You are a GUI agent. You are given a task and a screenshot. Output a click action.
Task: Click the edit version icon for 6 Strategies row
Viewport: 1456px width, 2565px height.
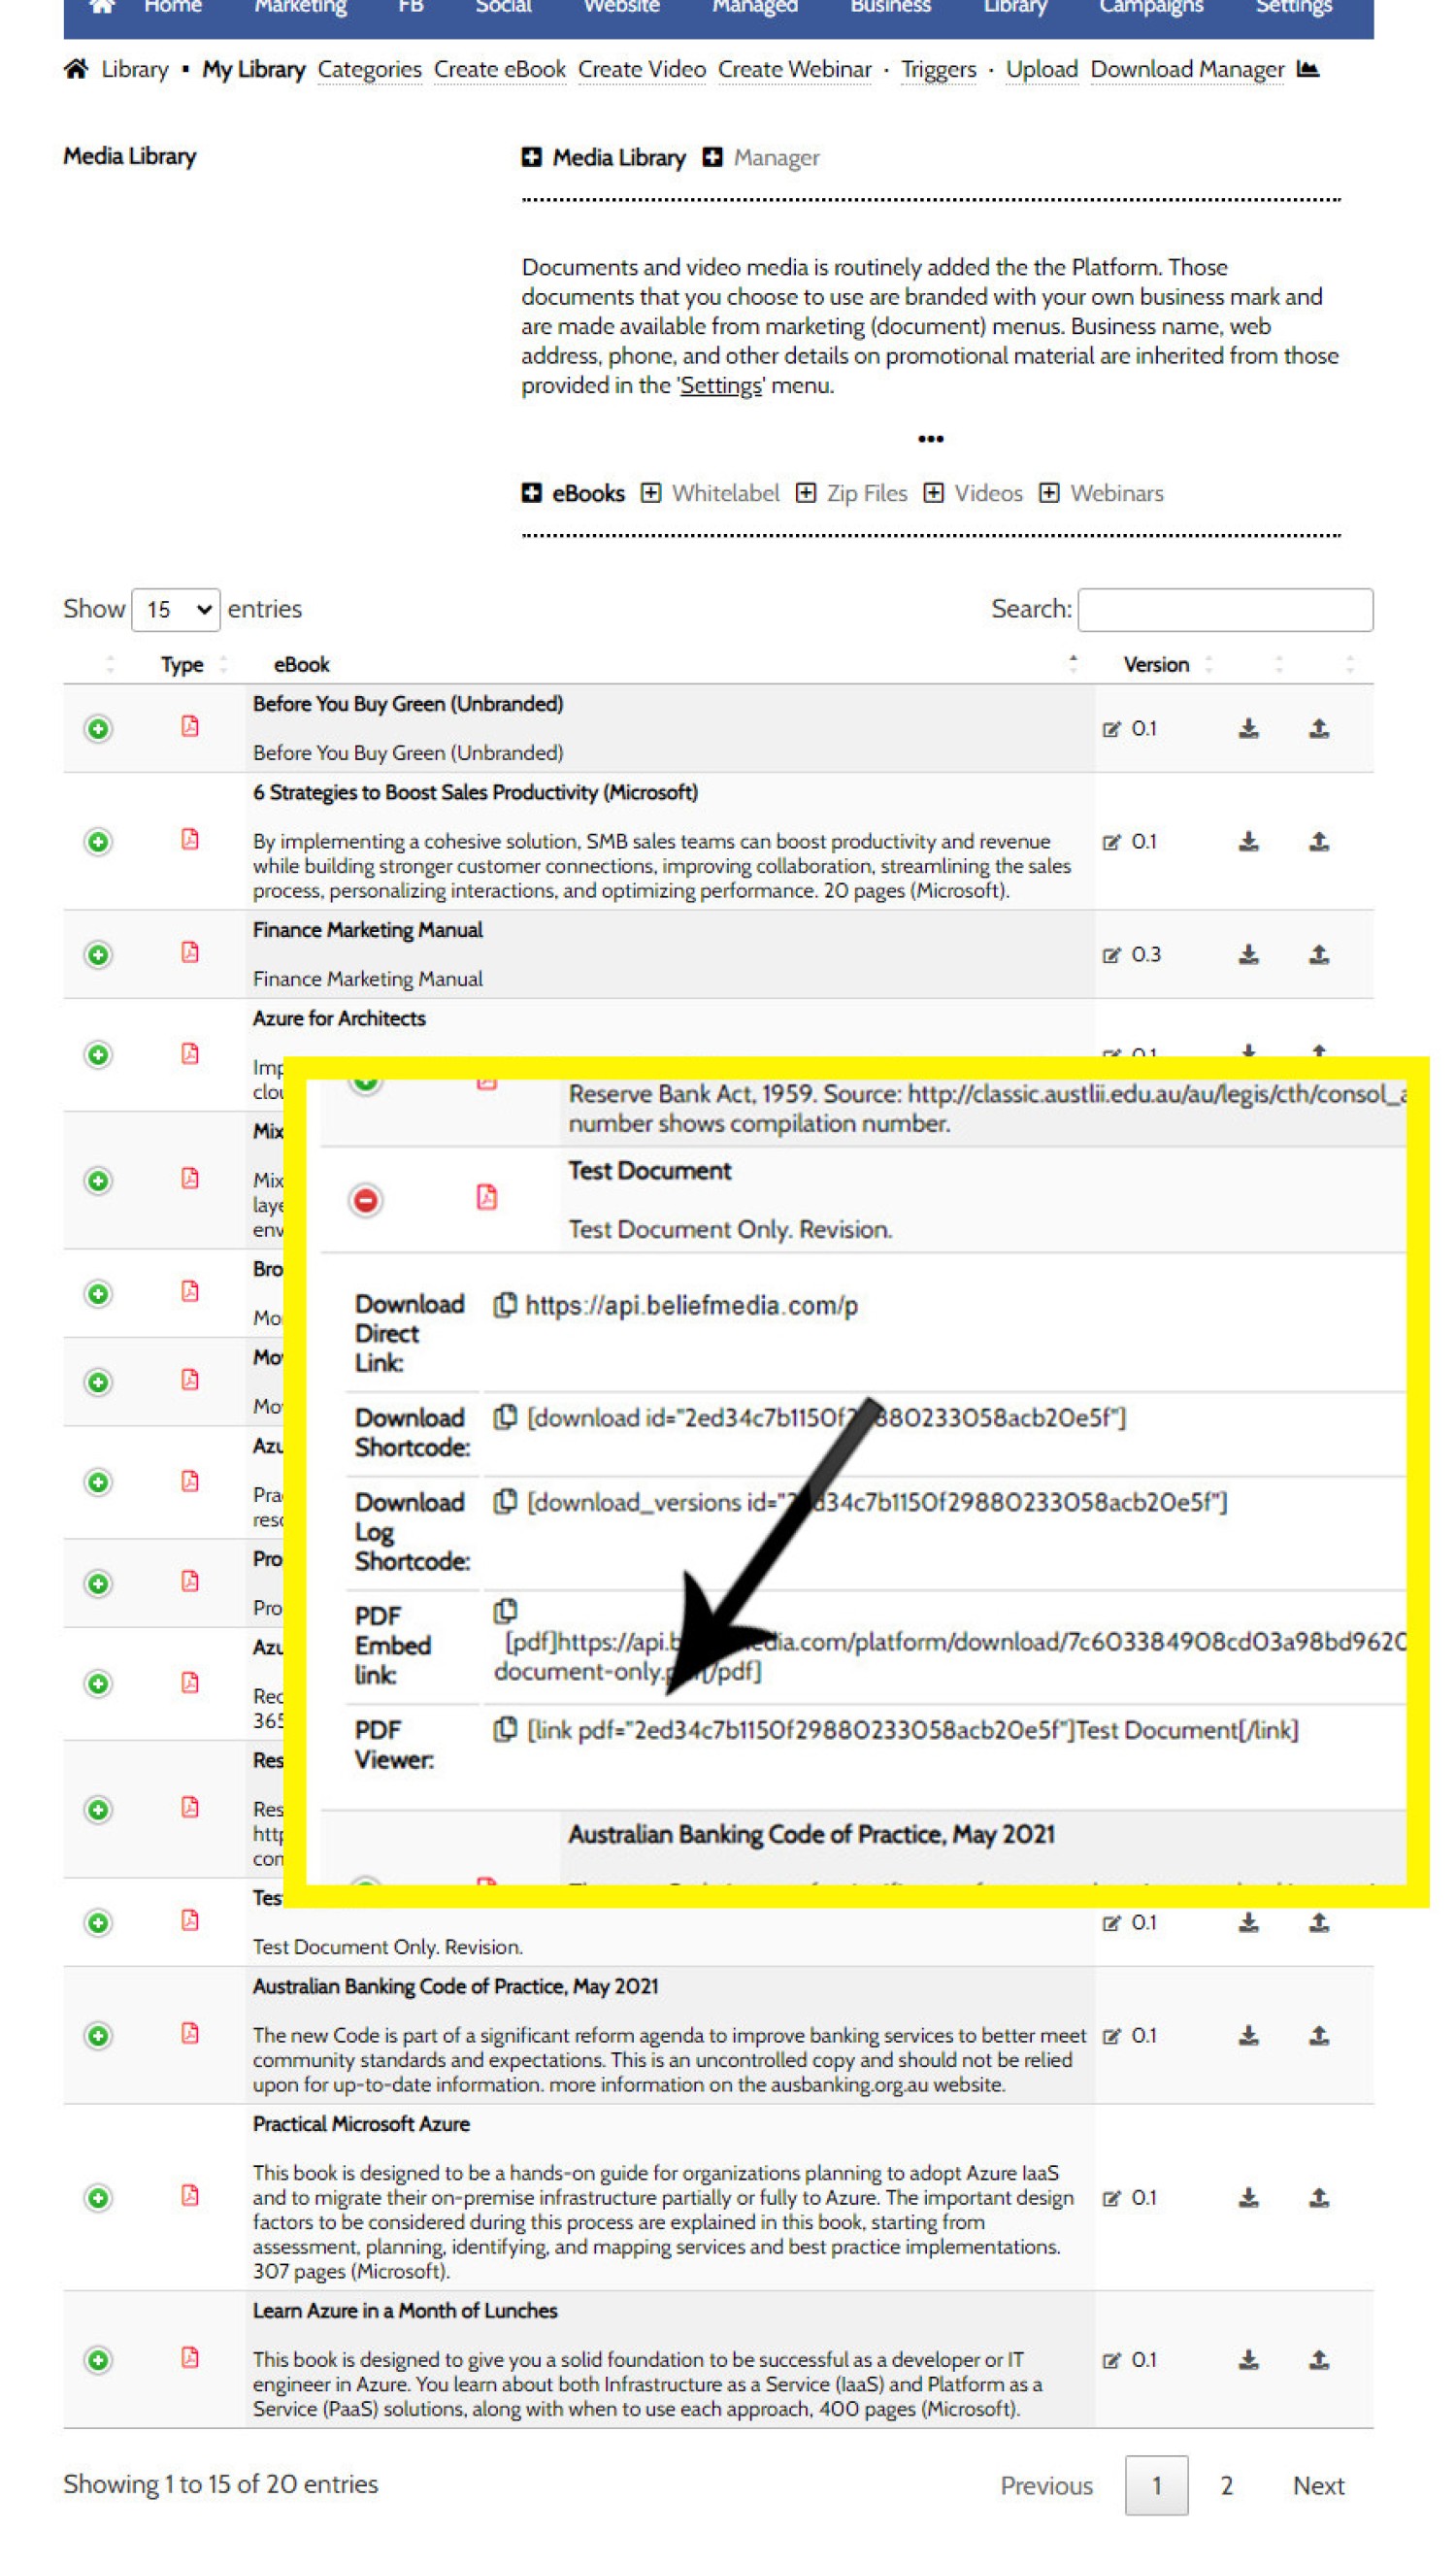click(1110, 842)
